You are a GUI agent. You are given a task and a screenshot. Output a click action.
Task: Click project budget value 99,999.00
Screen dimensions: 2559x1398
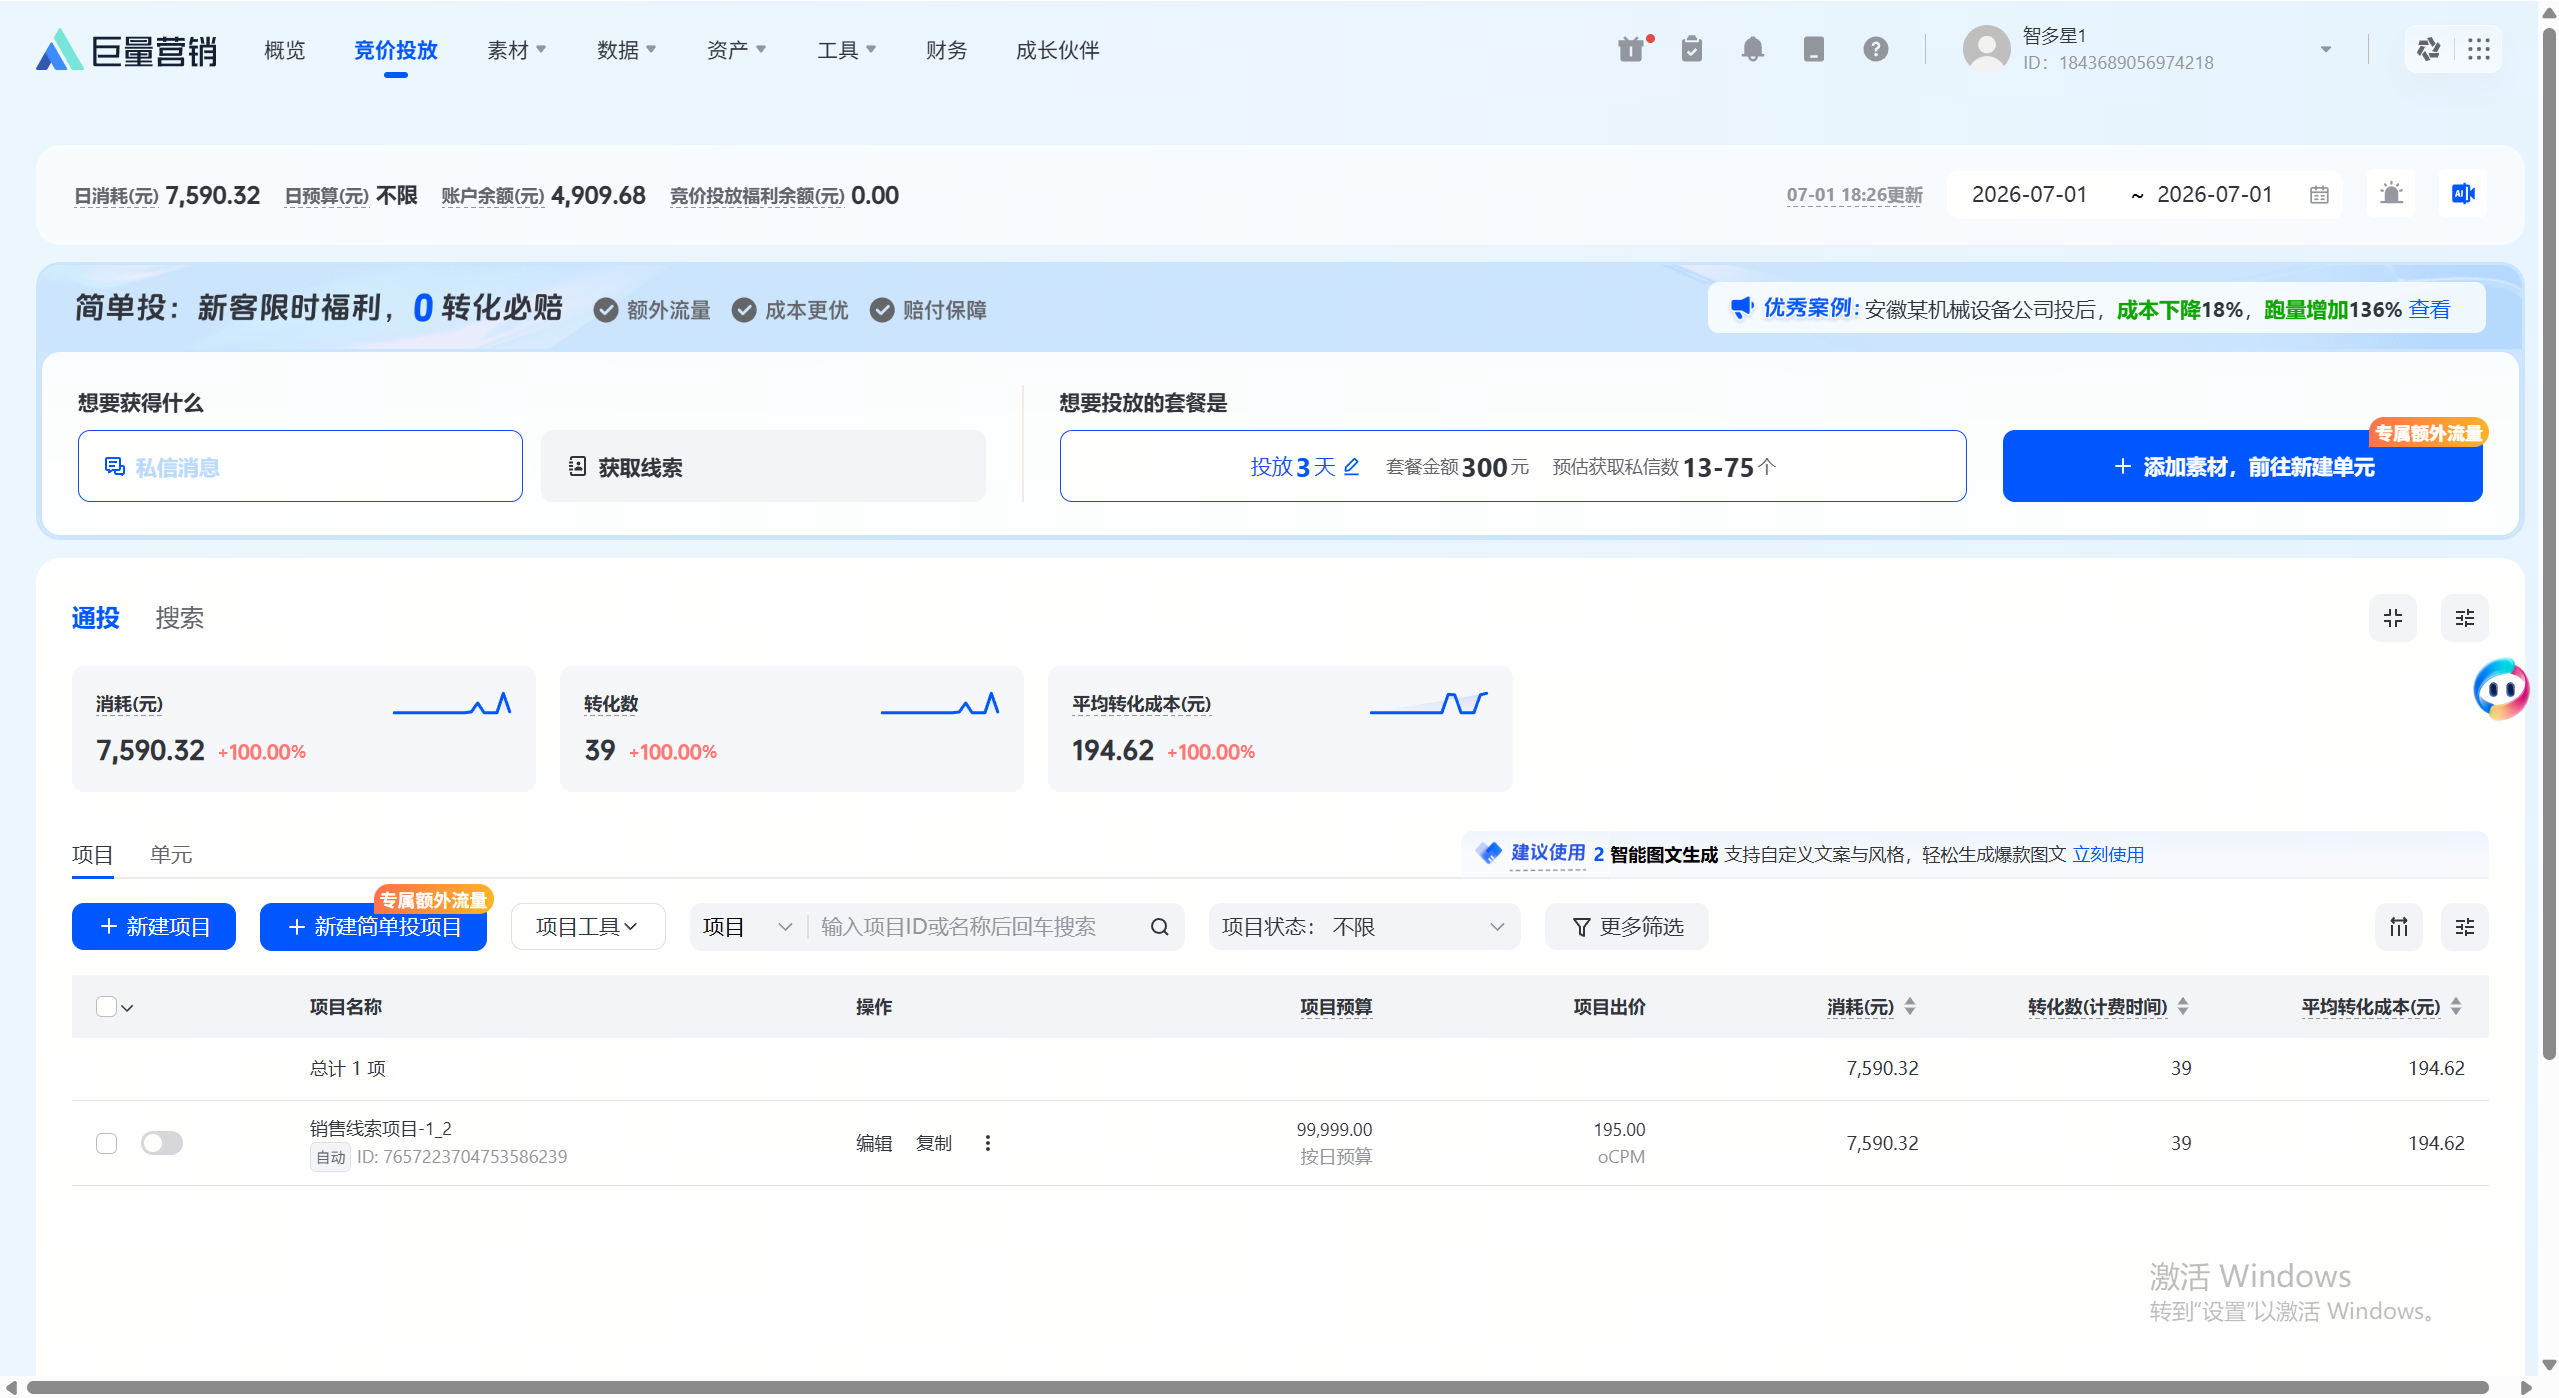[1334, 1130]
